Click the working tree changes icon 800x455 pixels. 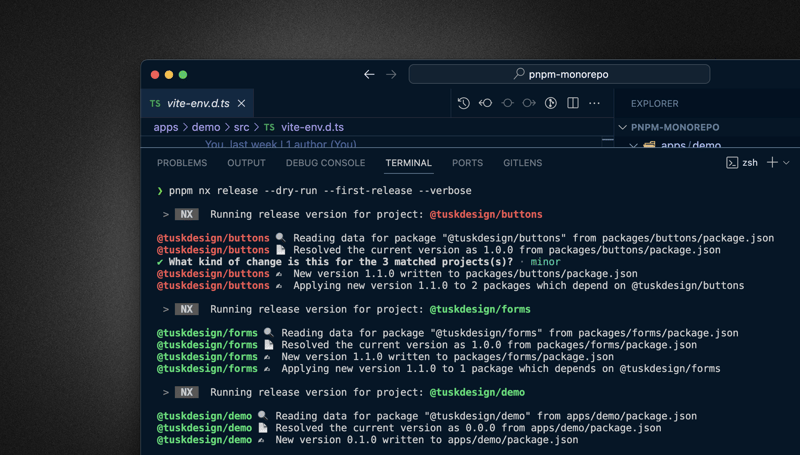pyautogui.click(x=508, y=103)
